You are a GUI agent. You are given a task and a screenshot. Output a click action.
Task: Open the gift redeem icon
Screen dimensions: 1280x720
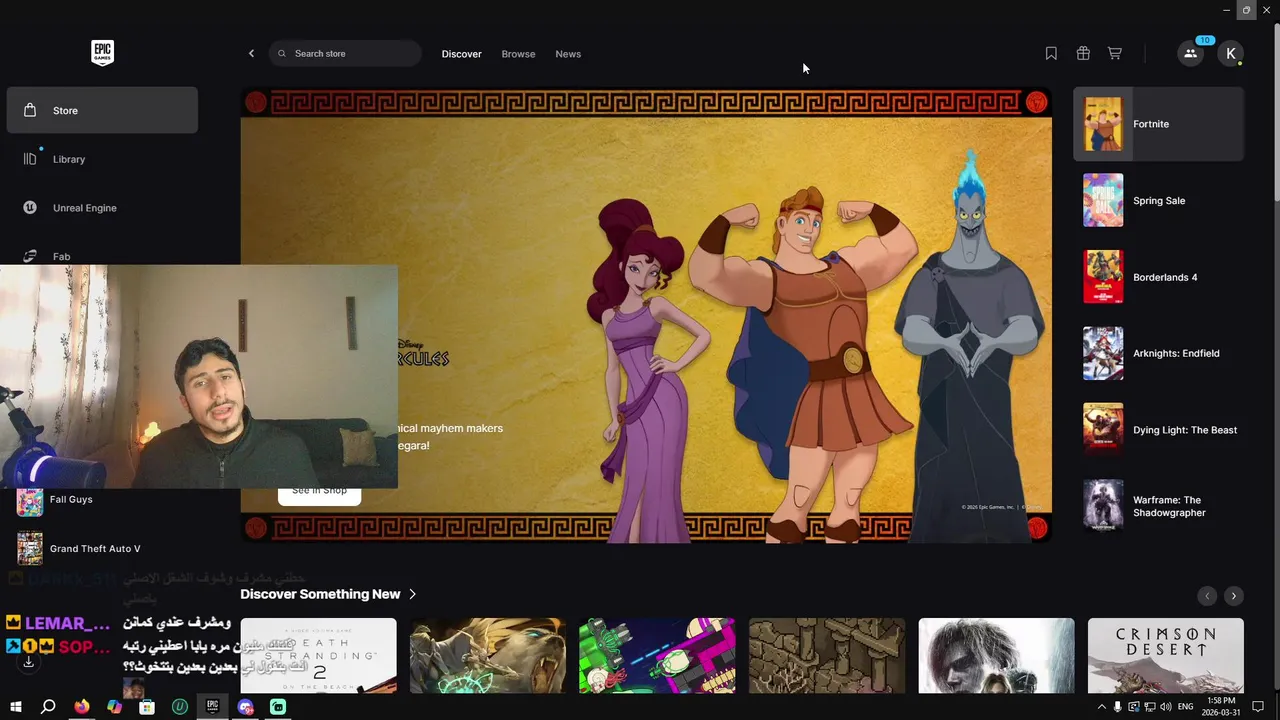pos(1083,53)
